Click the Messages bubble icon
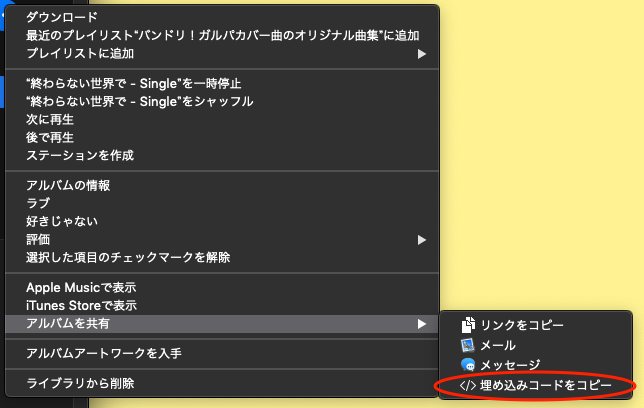644x408 pixels. (468, 365)
